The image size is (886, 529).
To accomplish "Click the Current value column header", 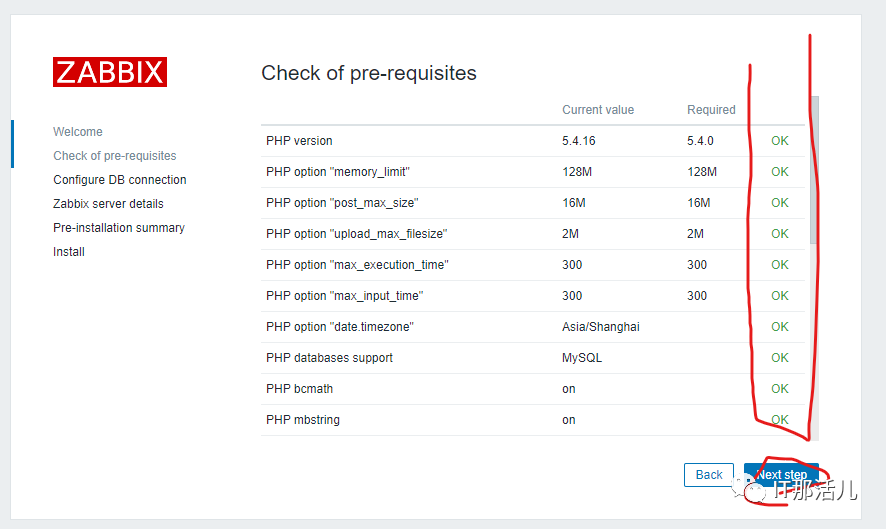I will [598, 110].
